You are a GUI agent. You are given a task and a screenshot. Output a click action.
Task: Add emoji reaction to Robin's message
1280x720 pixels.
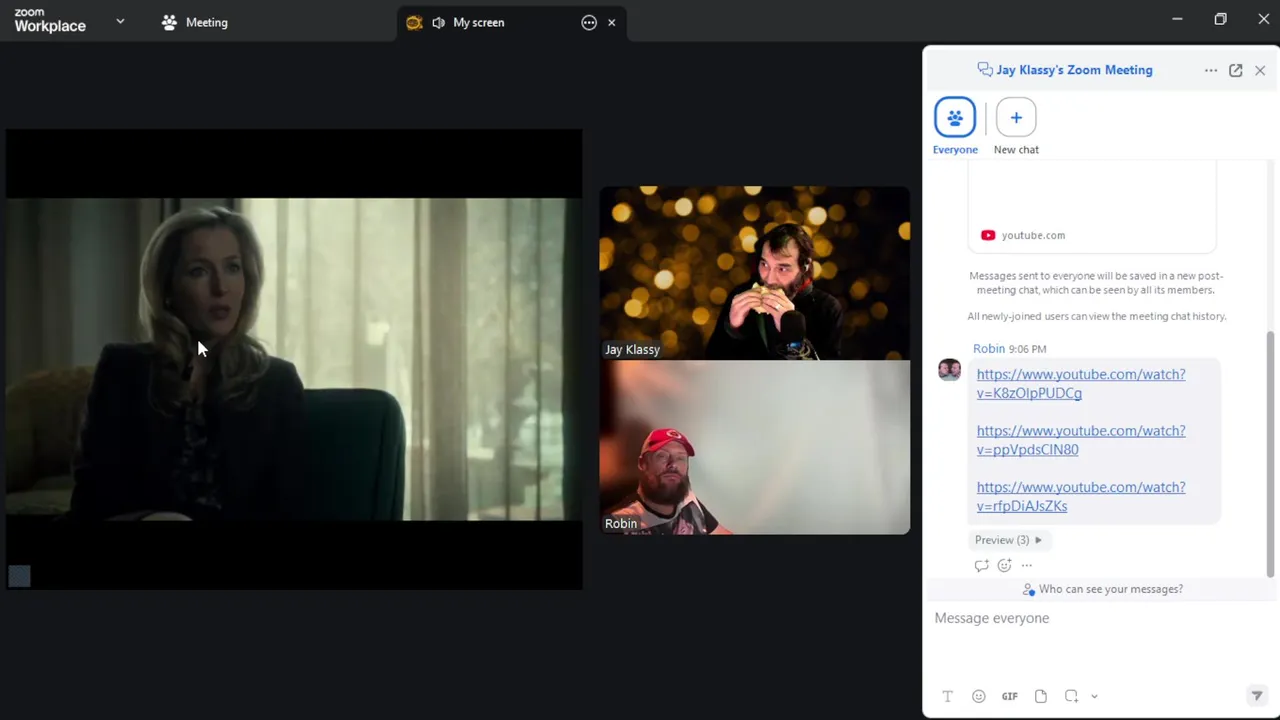point(1004,565)
